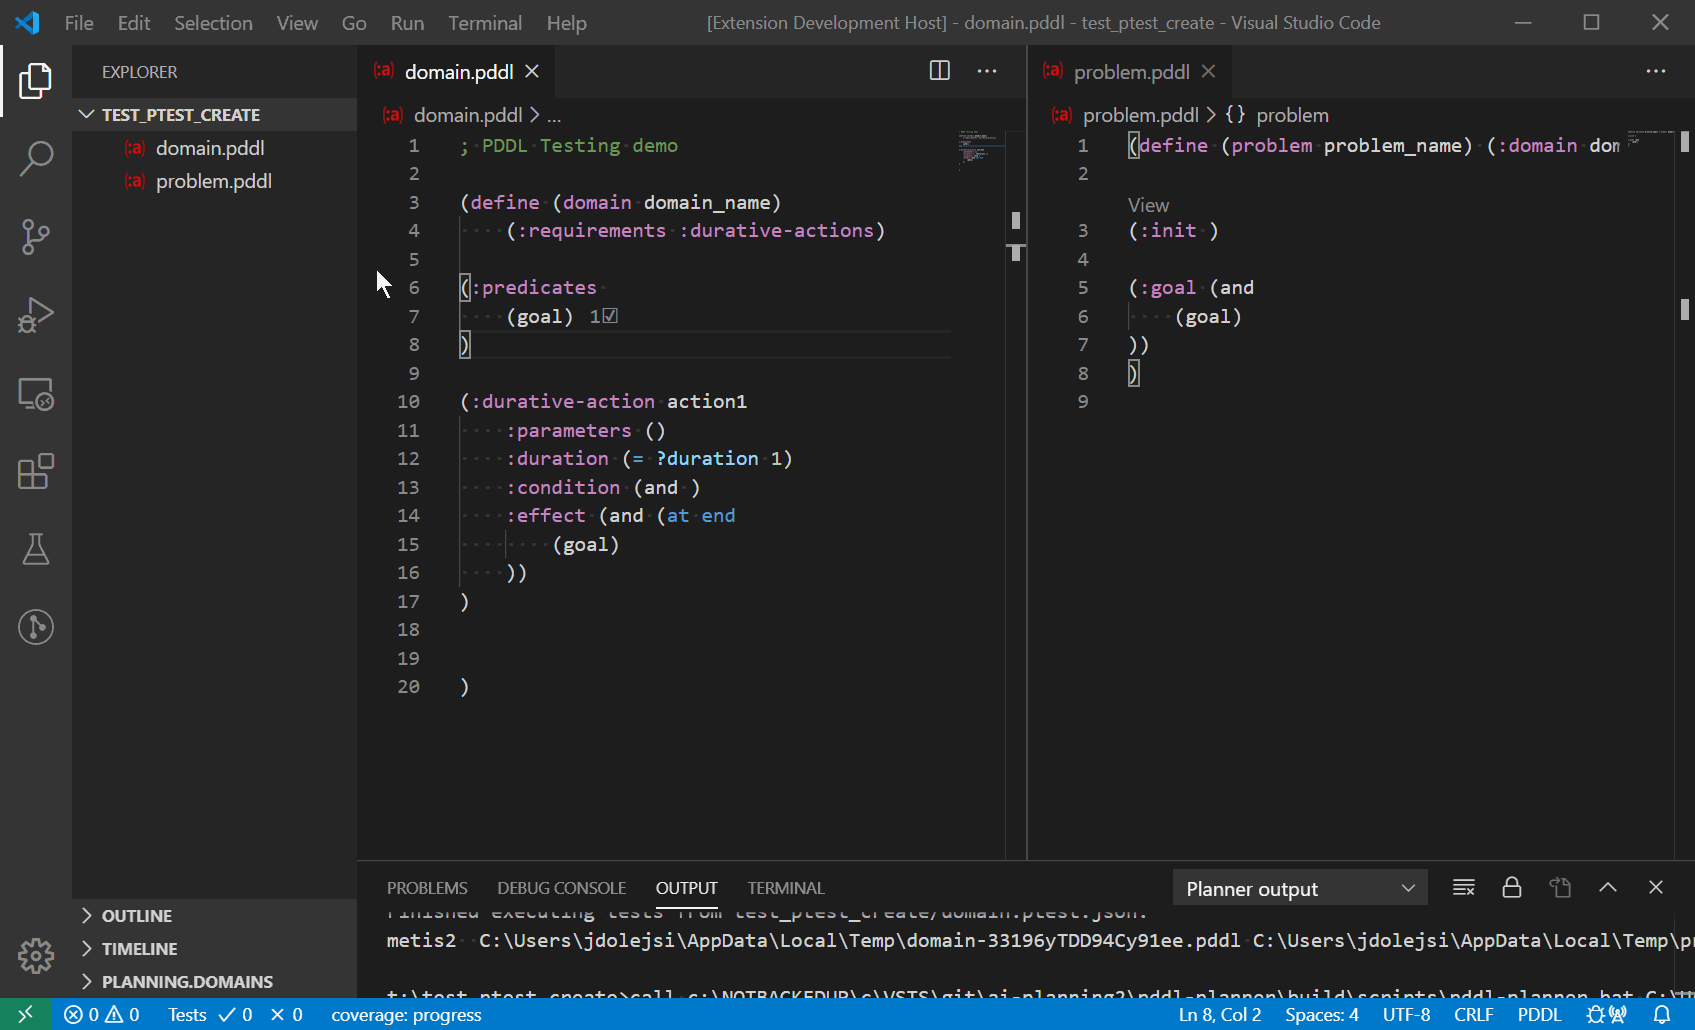Expand the PLANNING.DOMAINS section
Image resolution: width=1695 pixels, height=1030 pixels.
pos(214,982)
